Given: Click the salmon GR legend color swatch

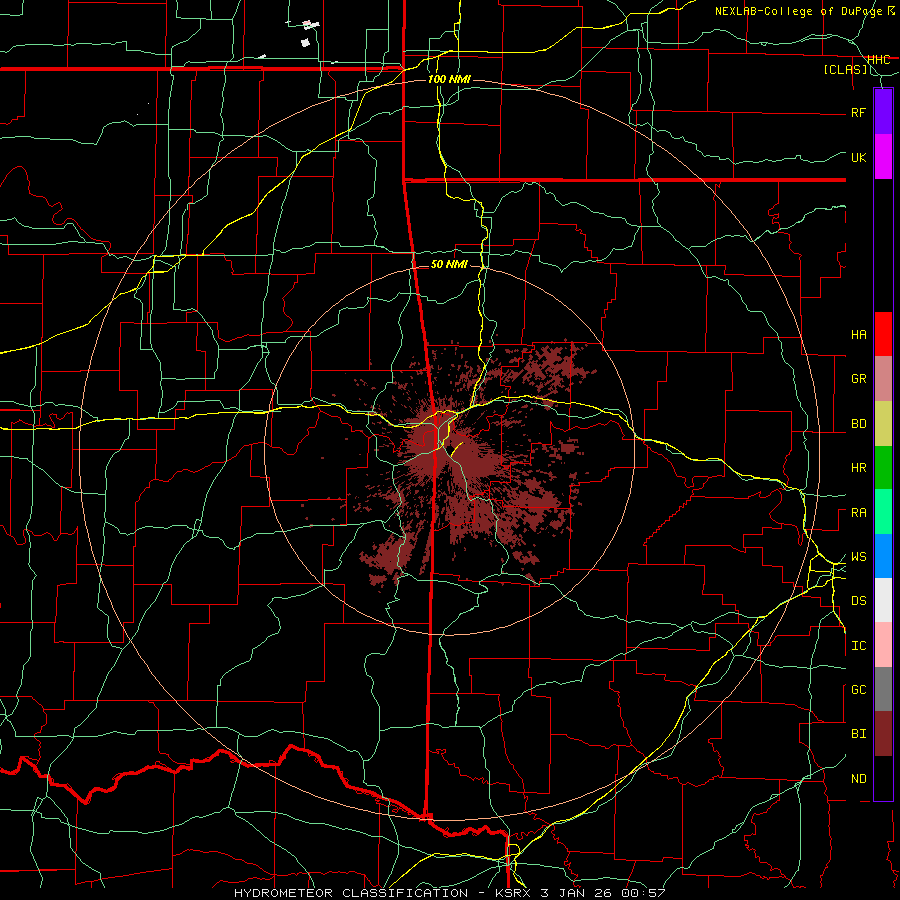Looking at the screenshot, I should 883,379.
